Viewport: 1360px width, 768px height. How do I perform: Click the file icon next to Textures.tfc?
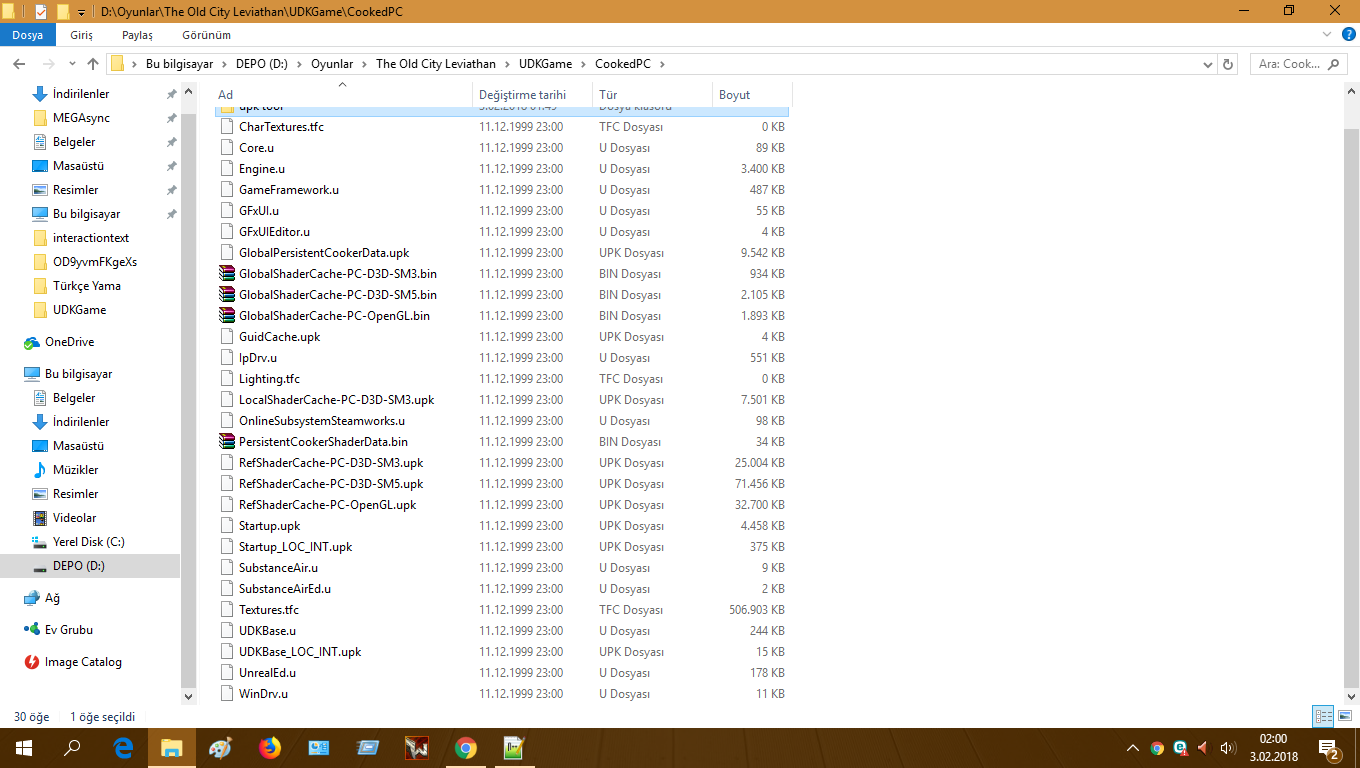226,610
